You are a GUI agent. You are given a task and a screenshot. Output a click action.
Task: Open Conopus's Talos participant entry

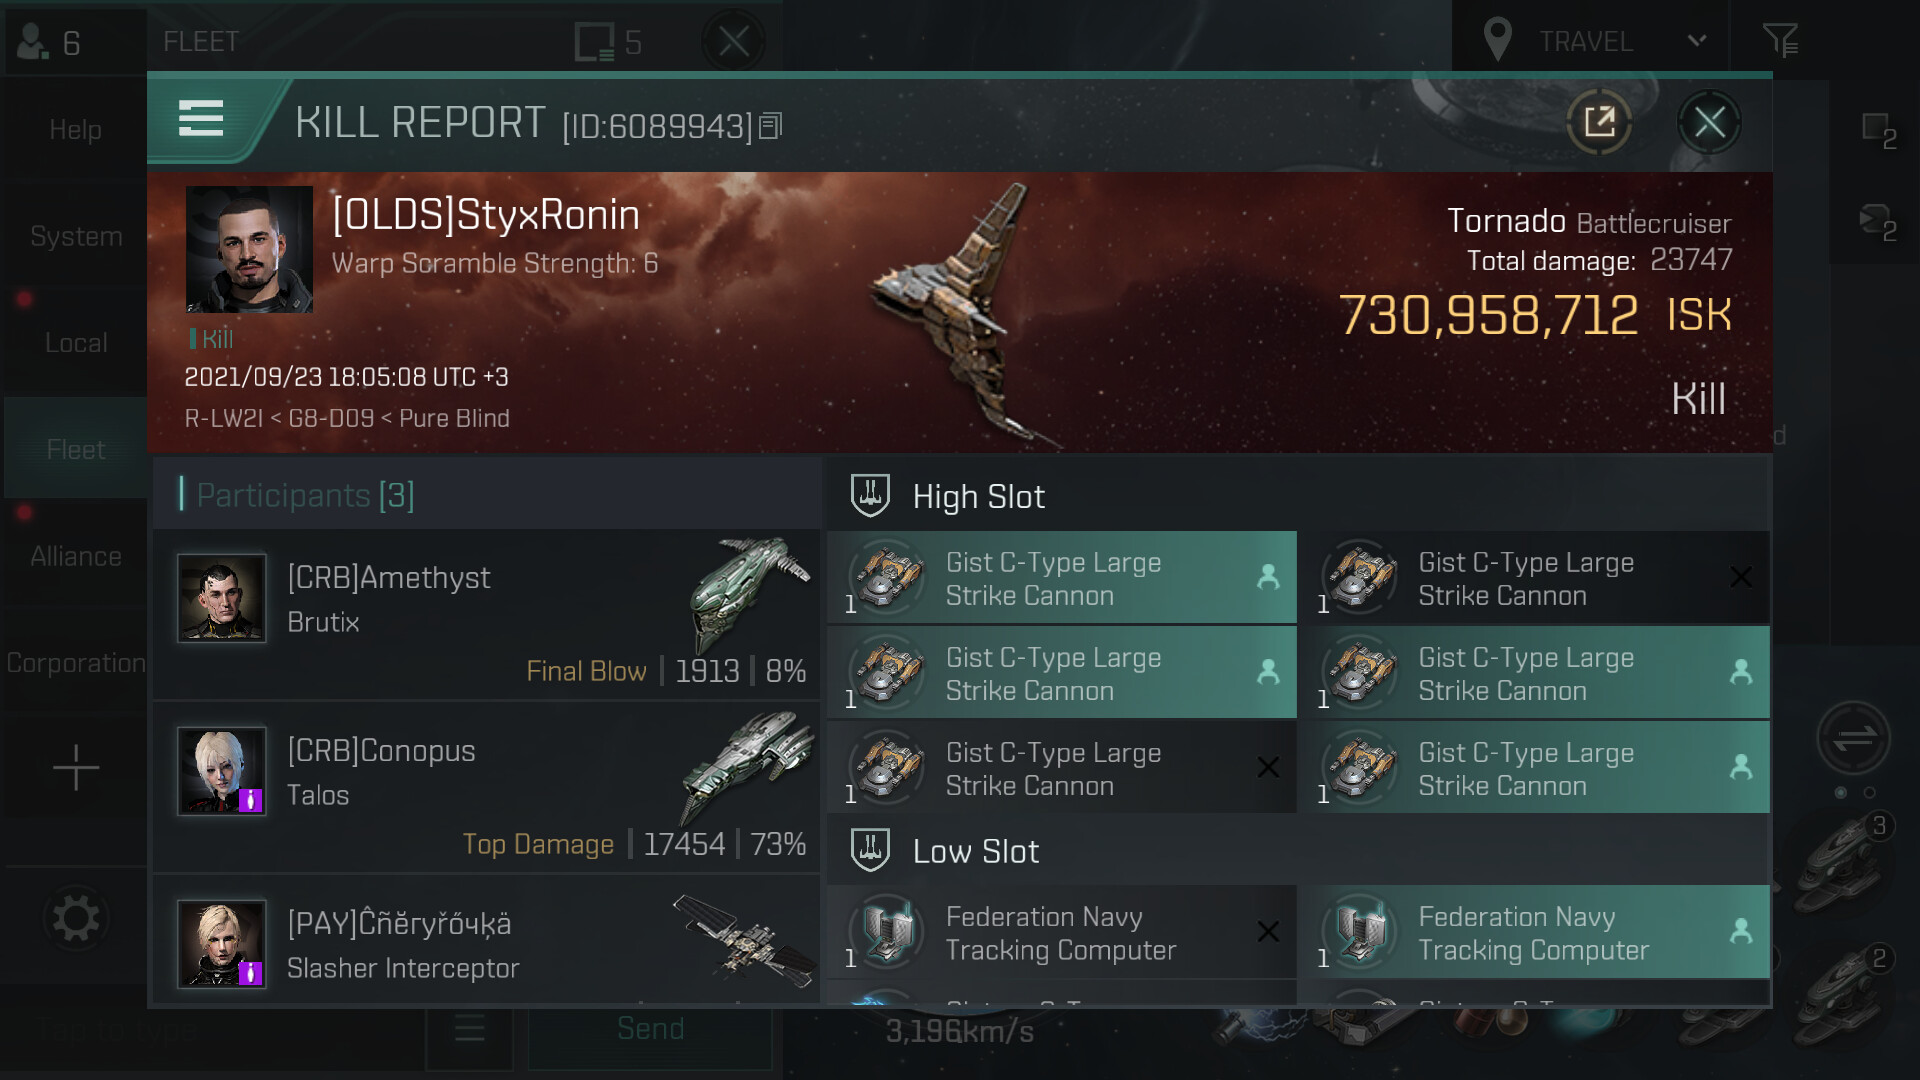[x=487, y=787]
